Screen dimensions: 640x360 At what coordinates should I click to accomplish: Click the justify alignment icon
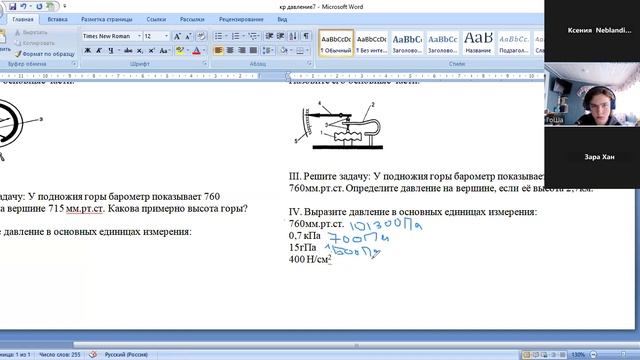[x=253, y=51]
